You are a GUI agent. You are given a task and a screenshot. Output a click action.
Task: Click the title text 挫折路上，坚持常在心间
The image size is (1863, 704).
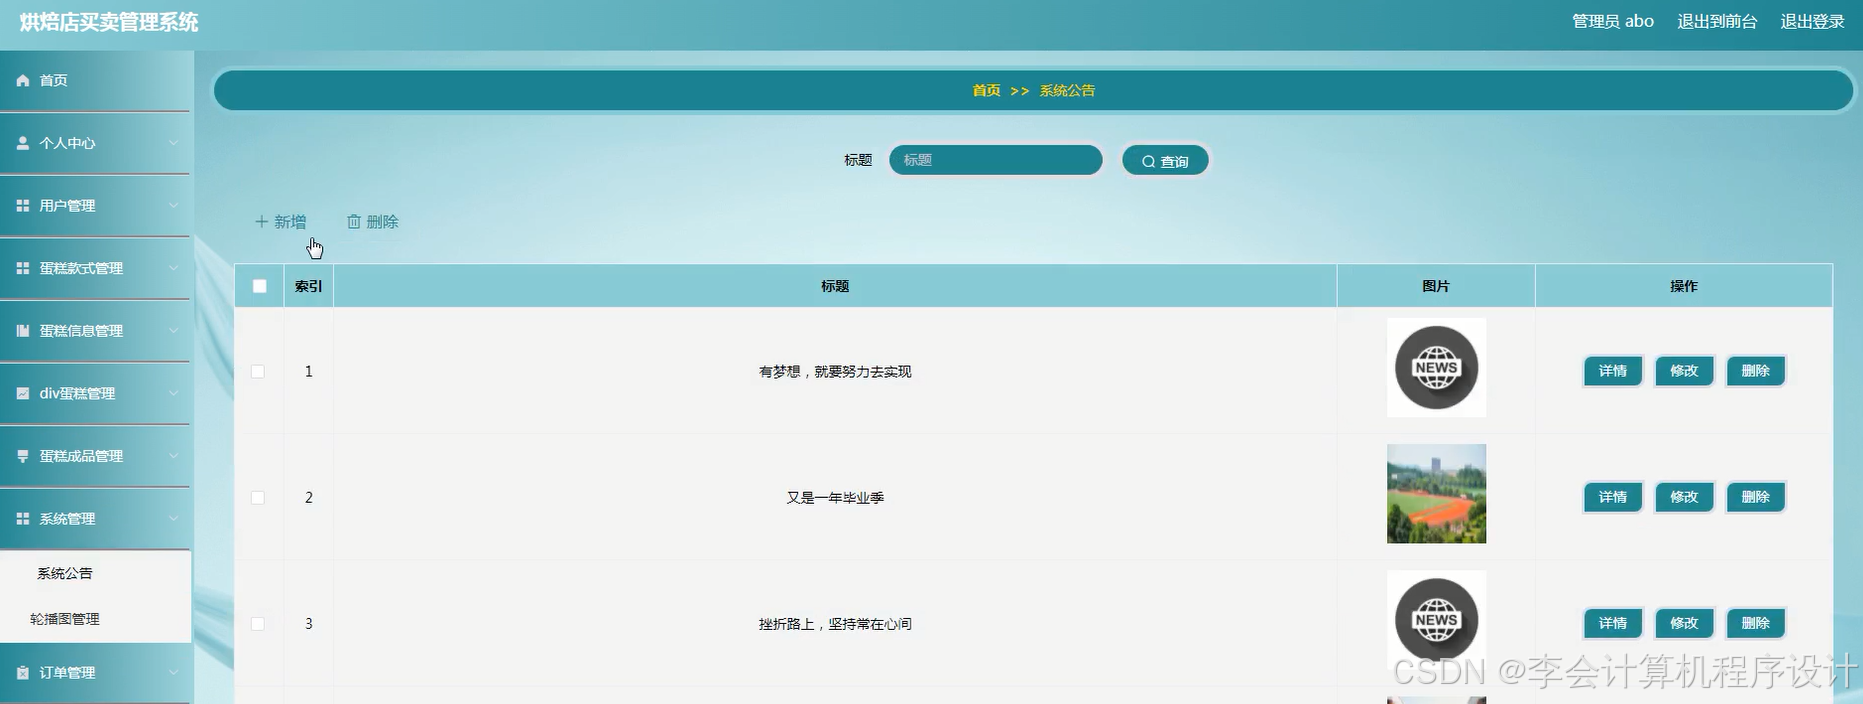[835, 624]
